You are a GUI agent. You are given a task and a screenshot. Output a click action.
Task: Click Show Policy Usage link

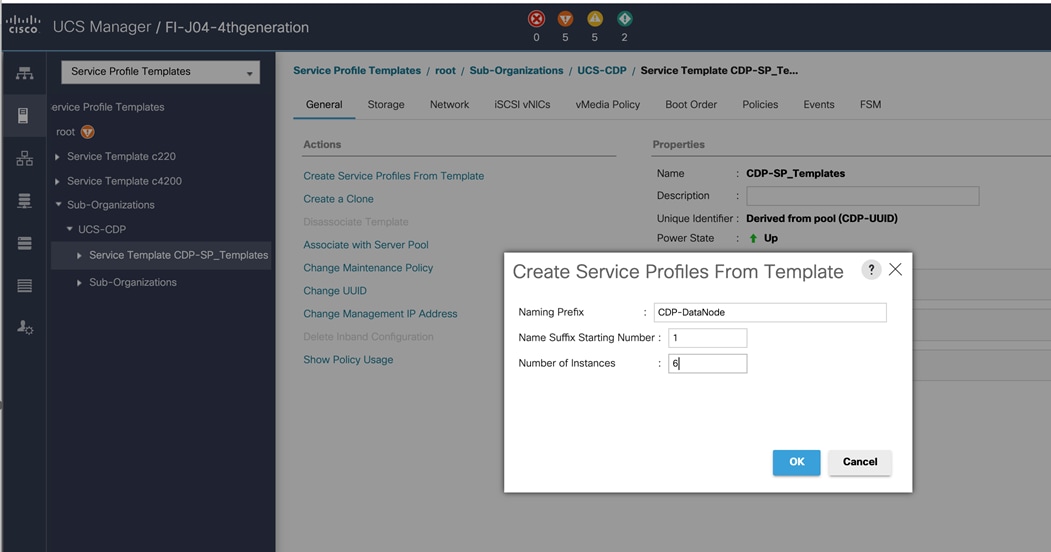pyautogui.click(x=348, y=360)
